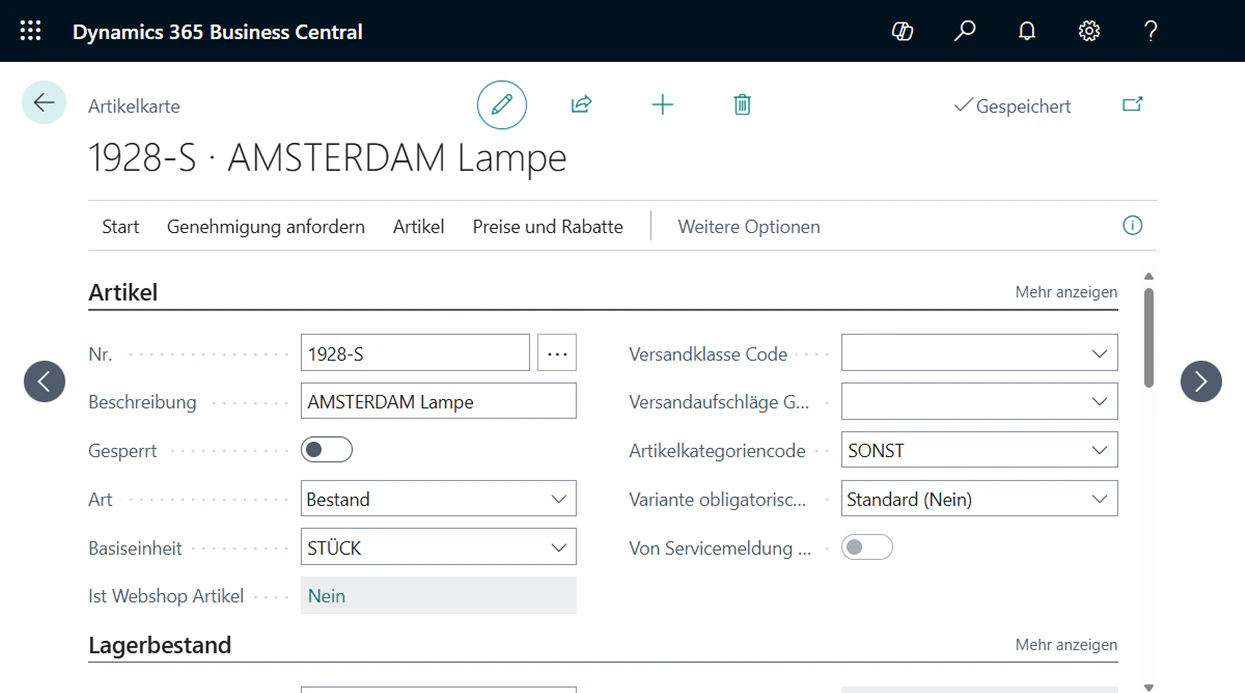Open the app launcher waffle menu

click(31, 31)
